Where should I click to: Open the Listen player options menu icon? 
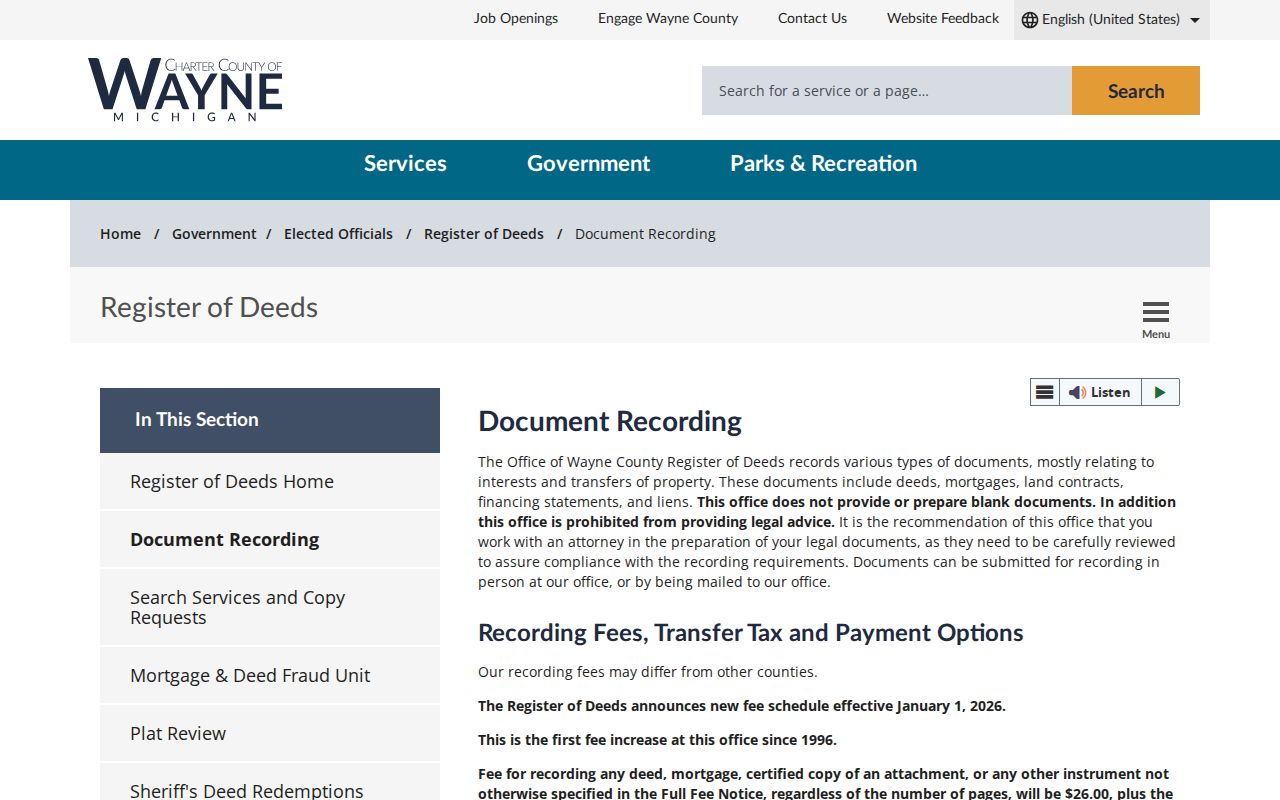[x=1044, y=392]
